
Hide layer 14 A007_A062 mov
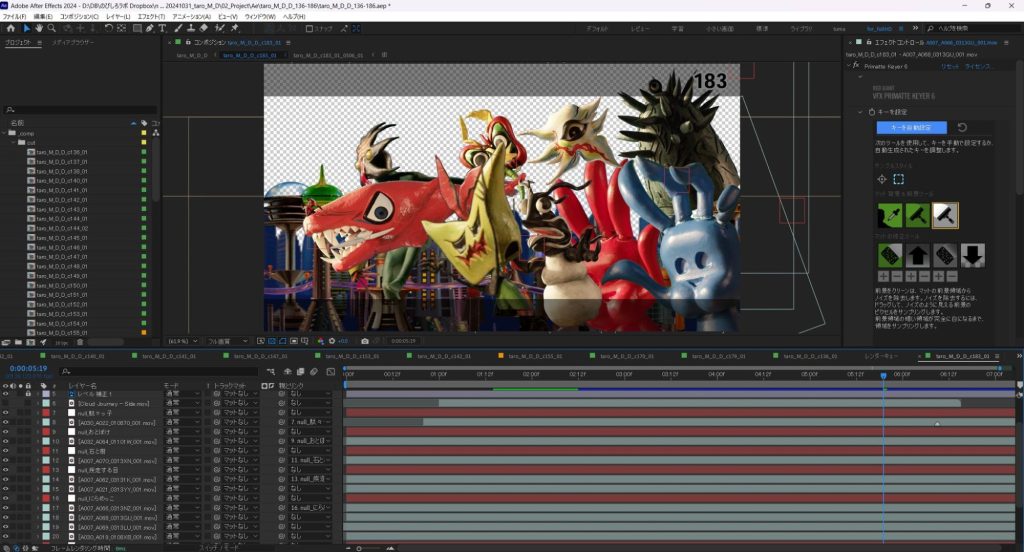point(5,479)
